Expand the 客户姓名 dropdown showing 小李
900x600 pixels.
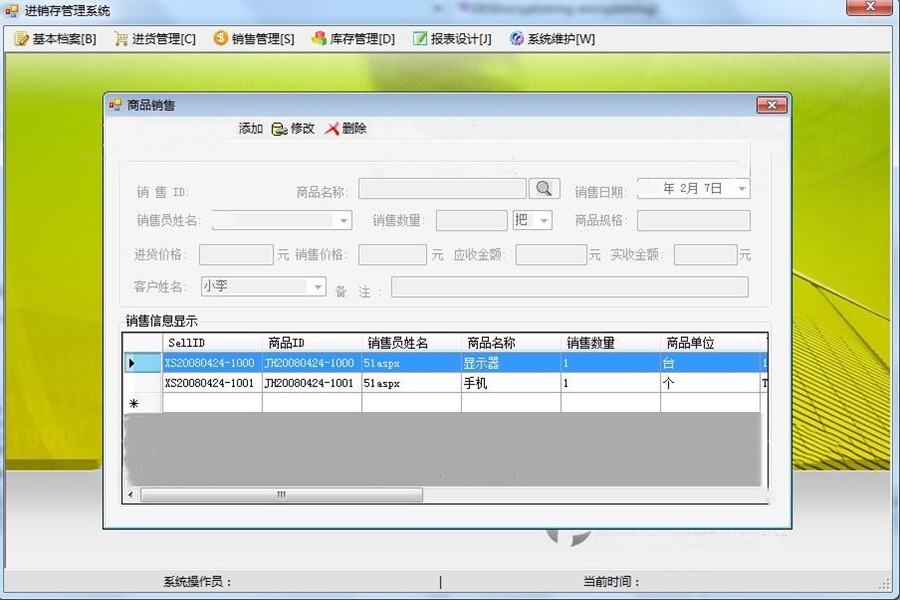pyautogui.click(x=317, y=287)
